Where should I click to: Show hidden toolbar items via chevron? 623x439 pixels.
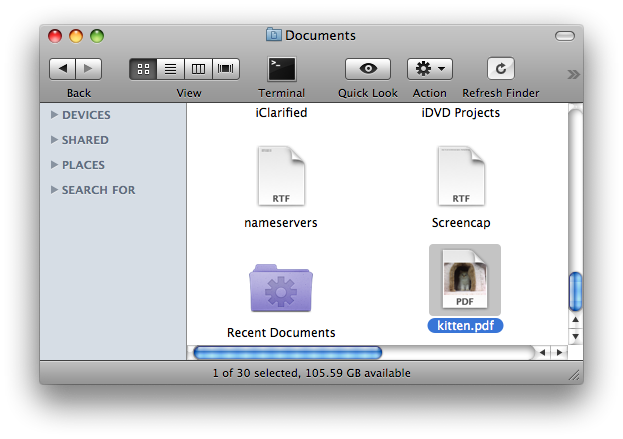pyautogui.click(x=573, y=74)
